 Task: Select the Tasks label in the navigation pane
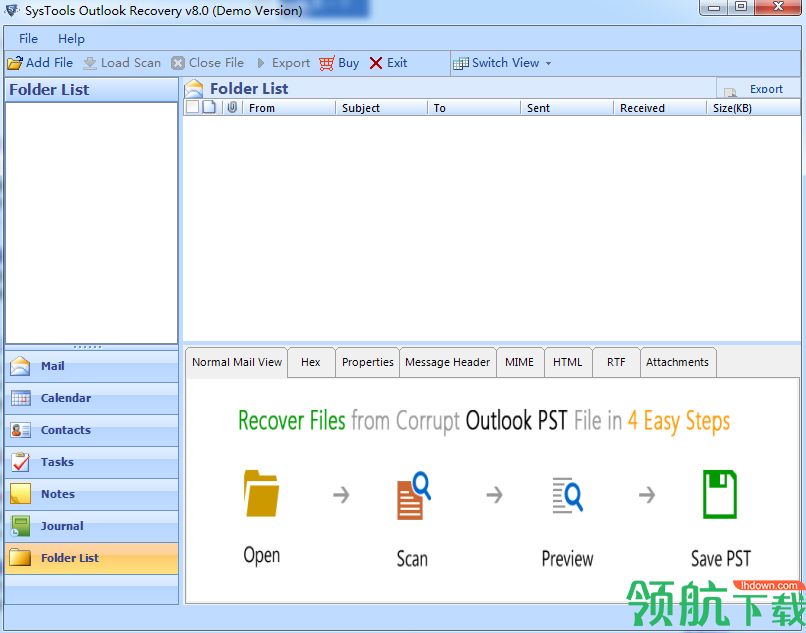(x=57, y=462)
